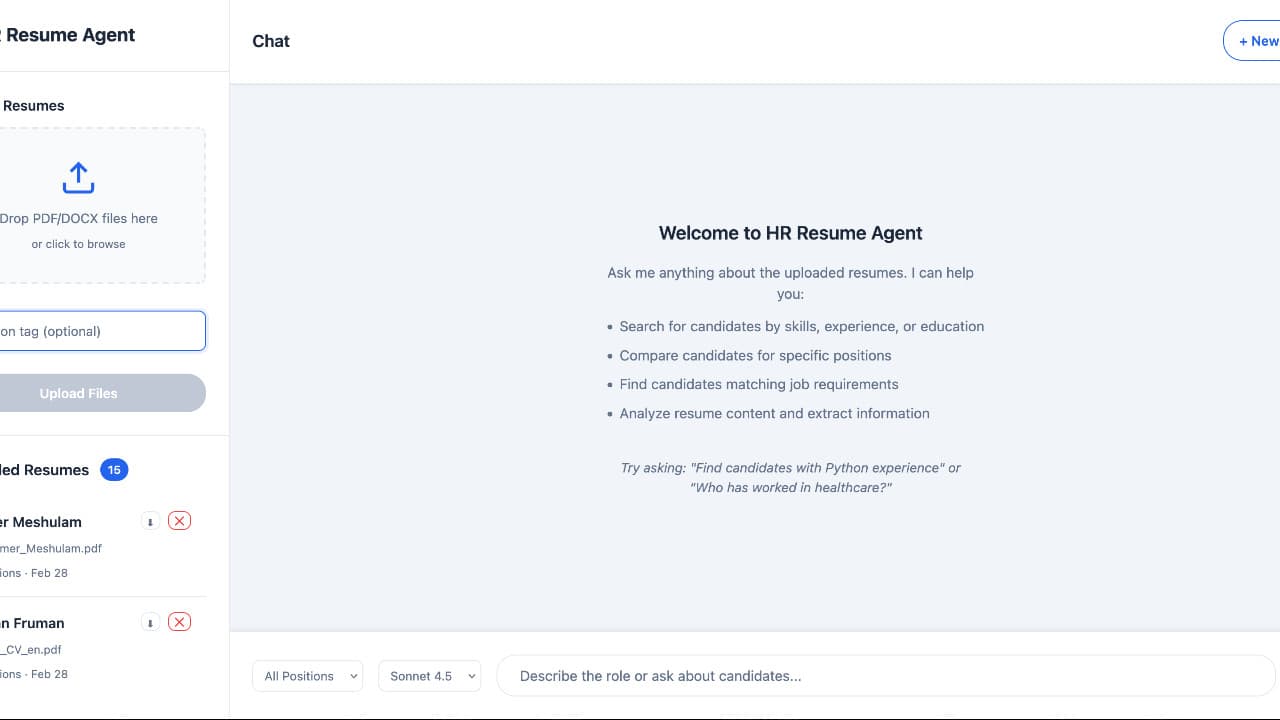1280x720 pixels.
Task: Click the PDF/DOCX file drop zone
Action: (x=78, y=205)
